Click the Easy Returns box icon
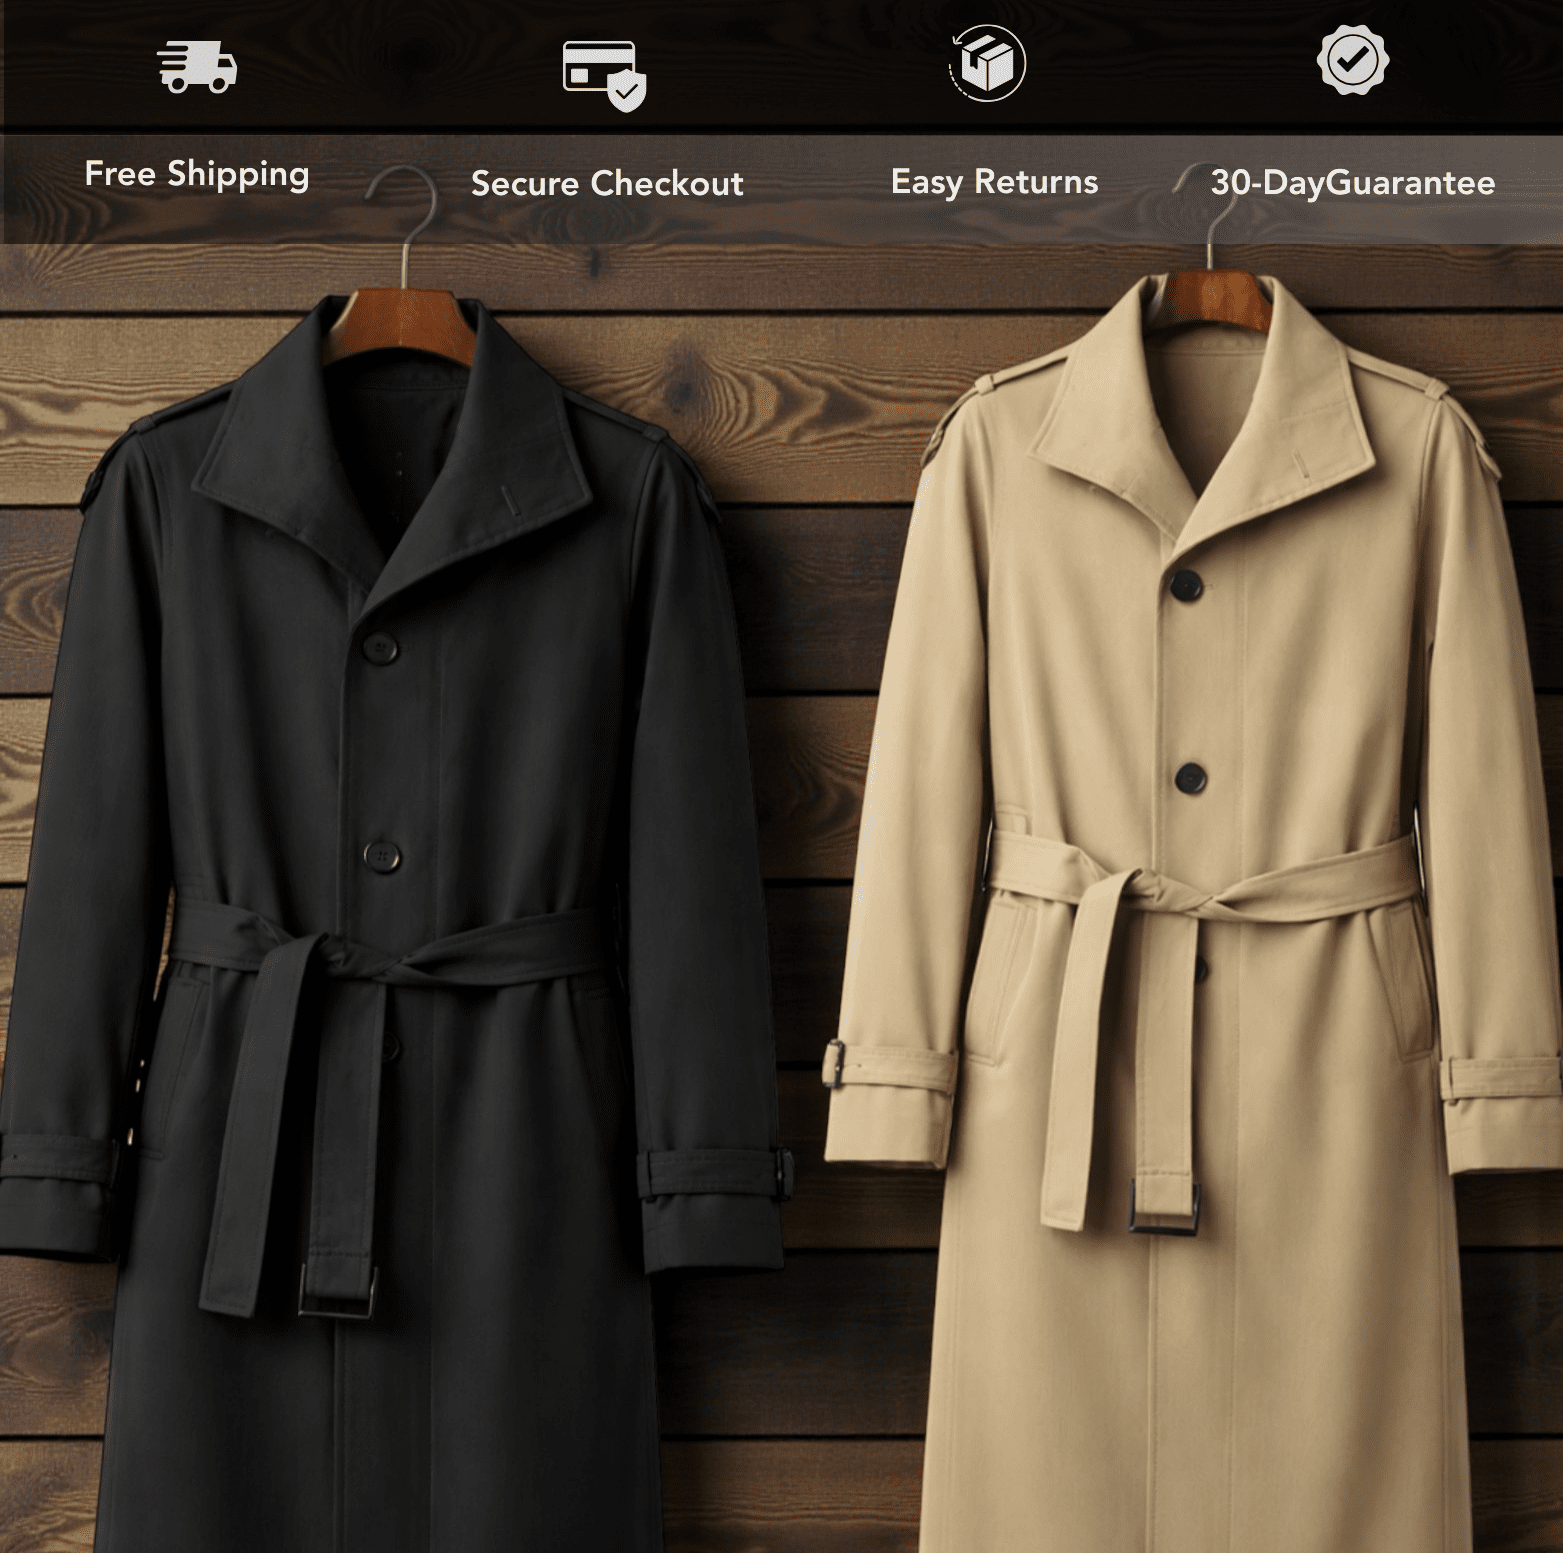The height and width of the screenshot is (1553, 1563). click(987, 63)
